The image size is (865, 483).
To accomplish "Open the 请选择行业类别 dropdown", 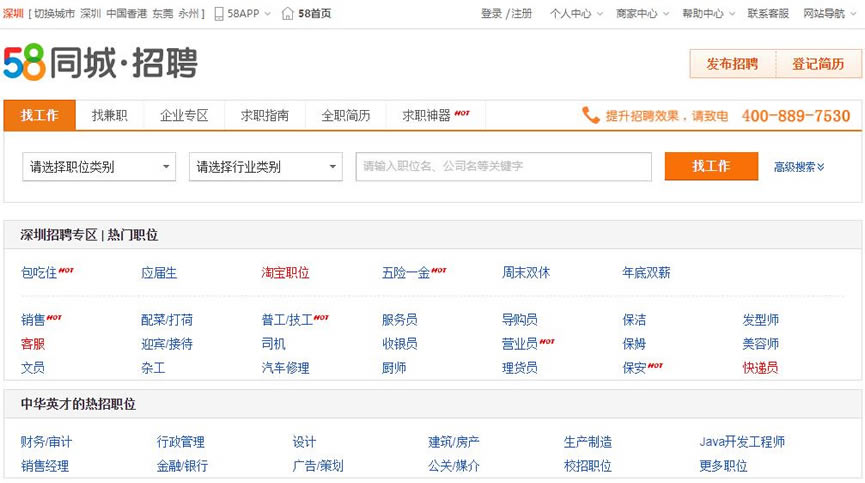I will coord(266,167).
